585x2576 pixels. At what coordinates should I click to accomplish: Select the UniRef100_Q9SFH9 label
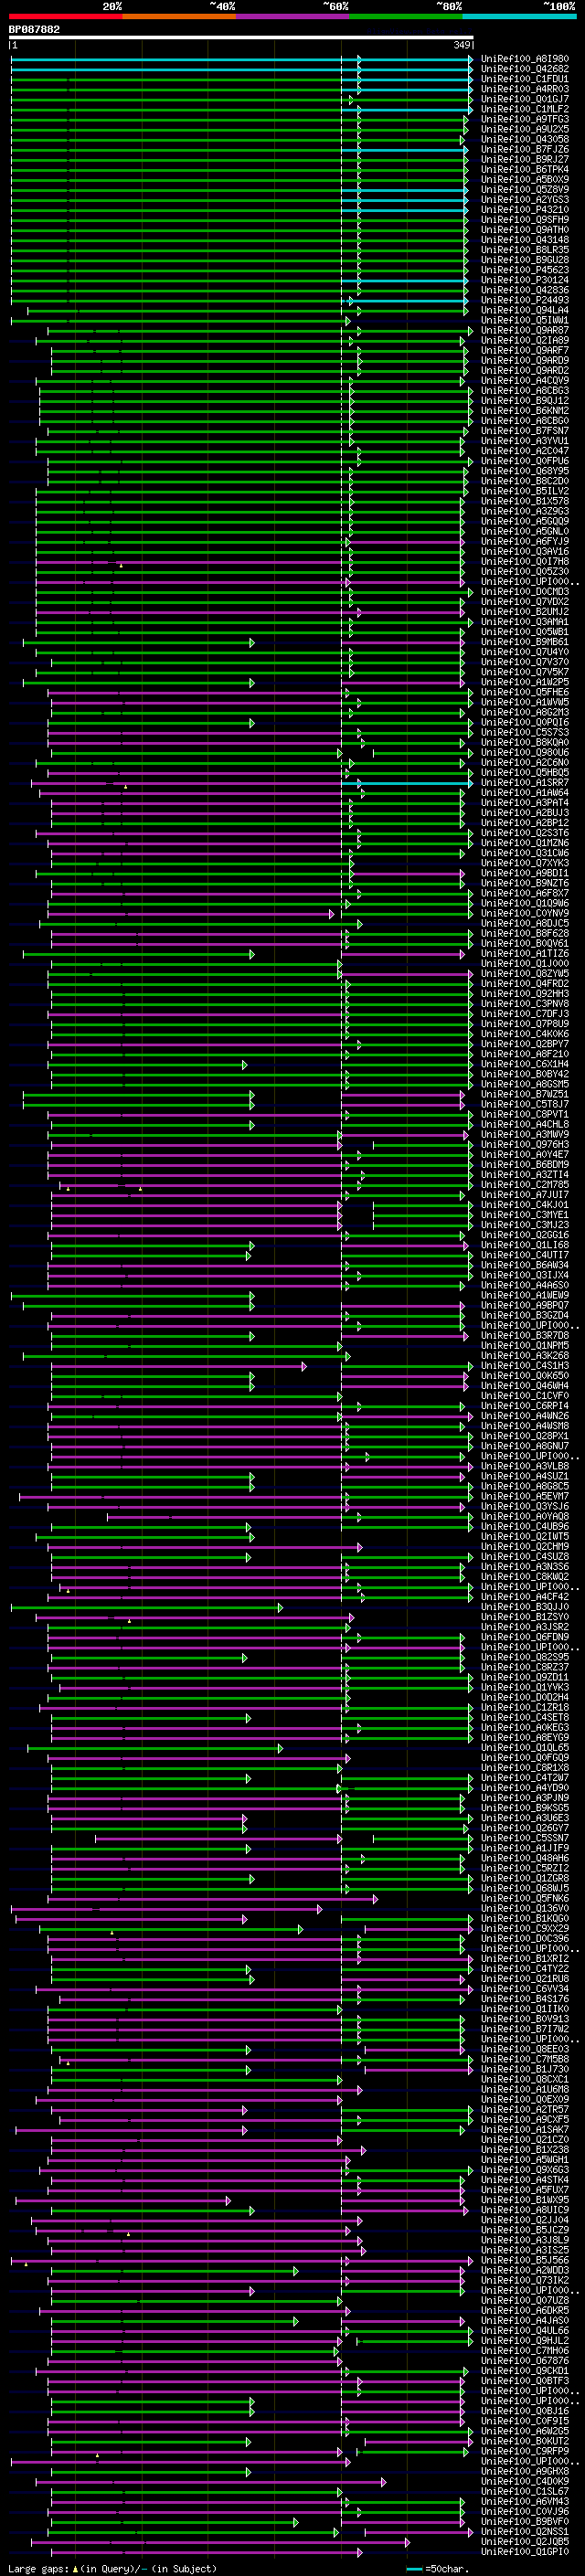(525, 219)
